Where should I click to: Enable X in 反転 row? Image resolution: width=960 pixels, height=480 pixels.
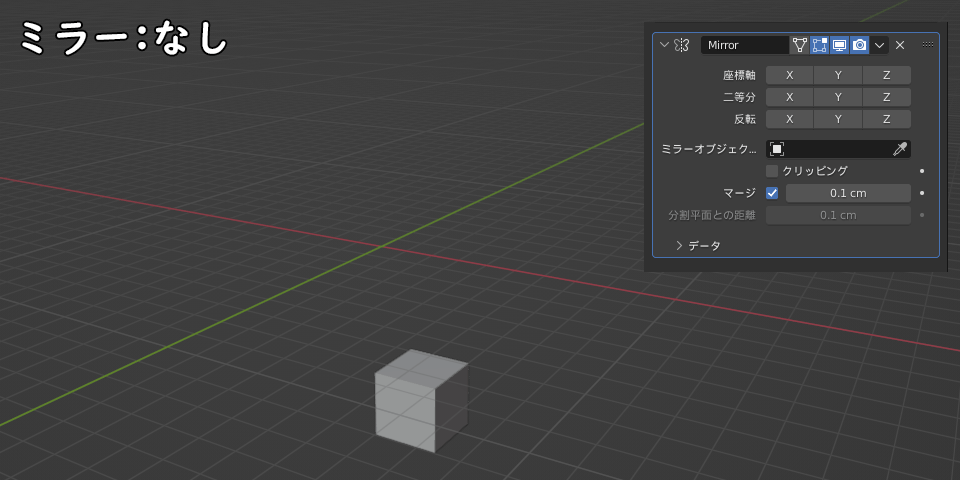pyautogui.click(x=790, y=119)
